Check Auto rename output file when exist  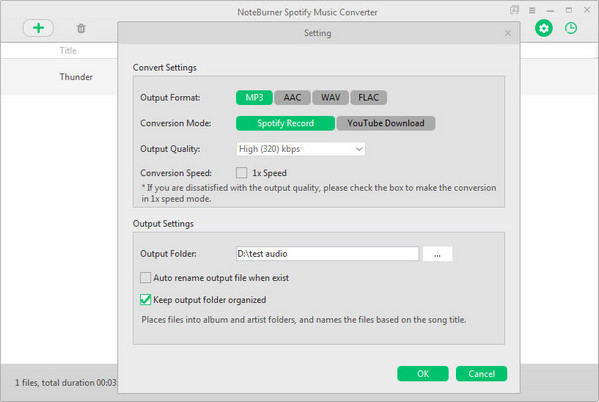pyautogui.click(x=145, y=277)
